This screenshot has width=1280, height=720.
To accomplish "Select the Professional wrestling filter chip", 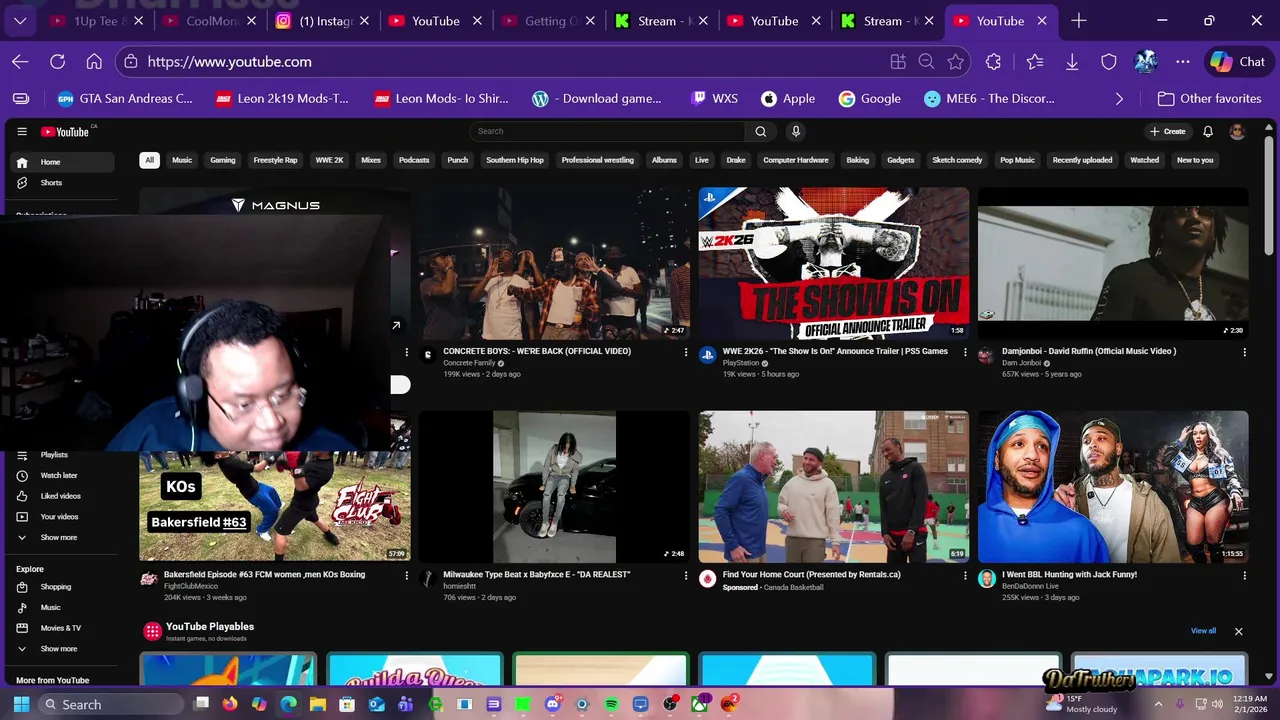I will tap(598, 160).
